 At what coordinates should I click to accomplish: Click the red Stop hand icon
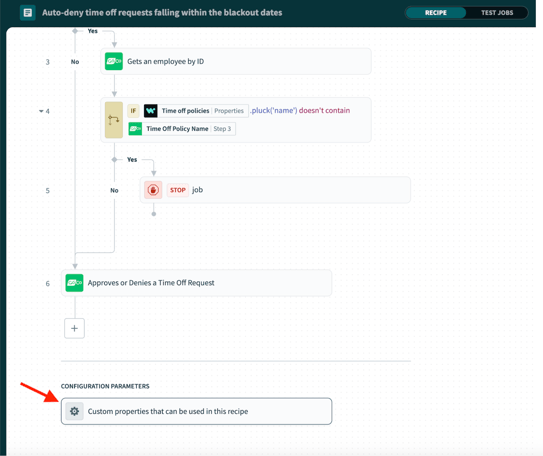point(153,190)
